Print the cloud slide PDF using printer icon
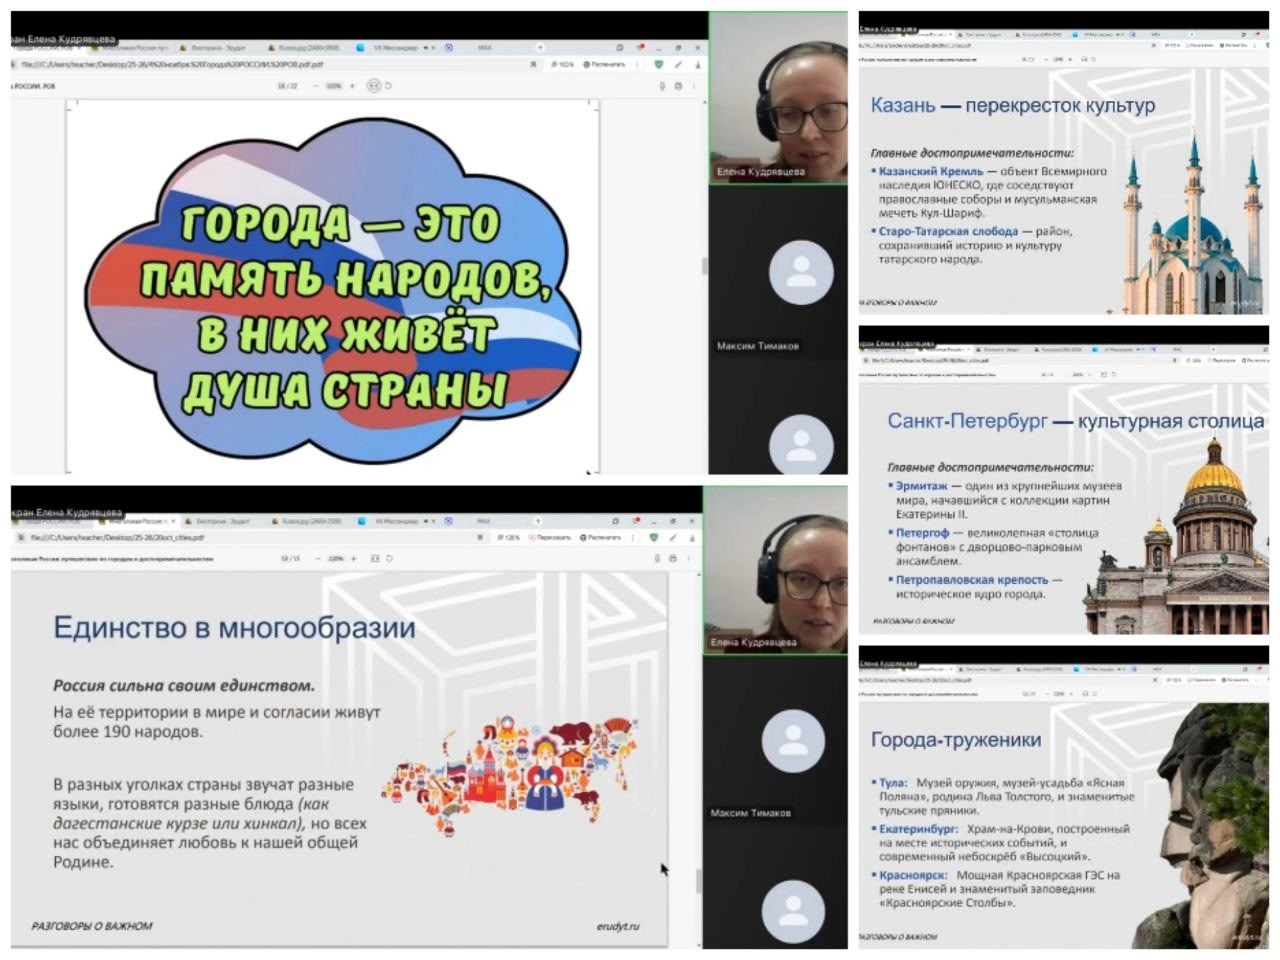The height and width of the screenshot is (960, 1280). coord(679,86)
